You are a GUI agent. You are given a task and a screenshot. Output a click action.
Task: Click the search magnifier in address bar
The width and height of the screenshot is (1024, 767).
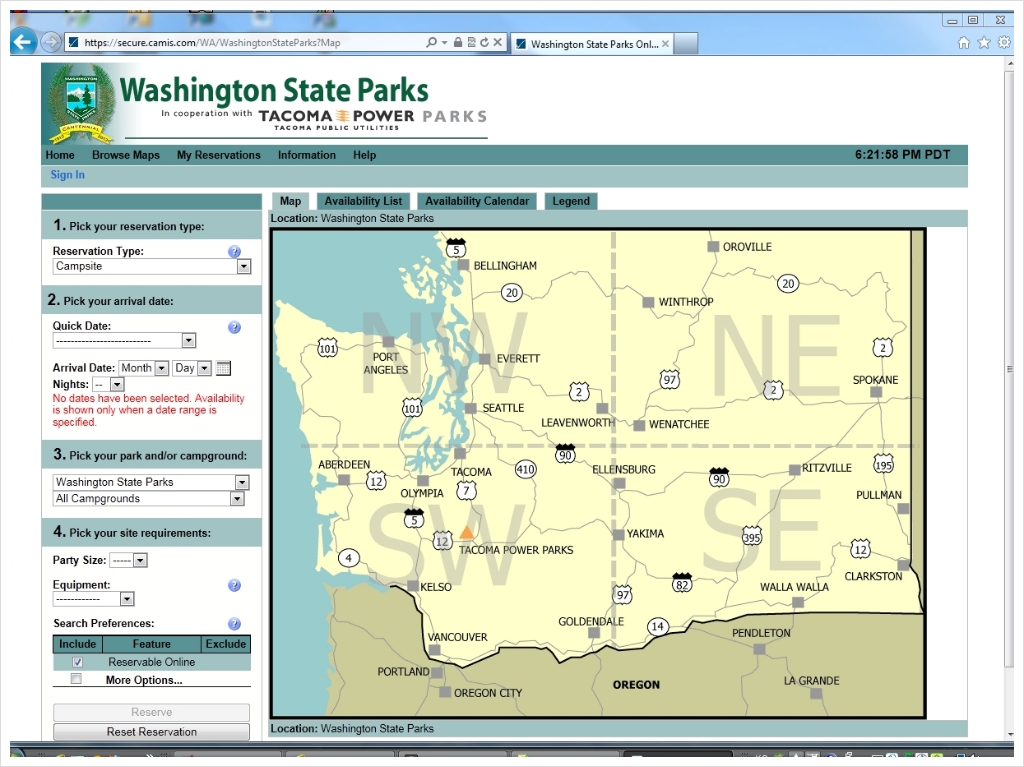coord(432,42)
